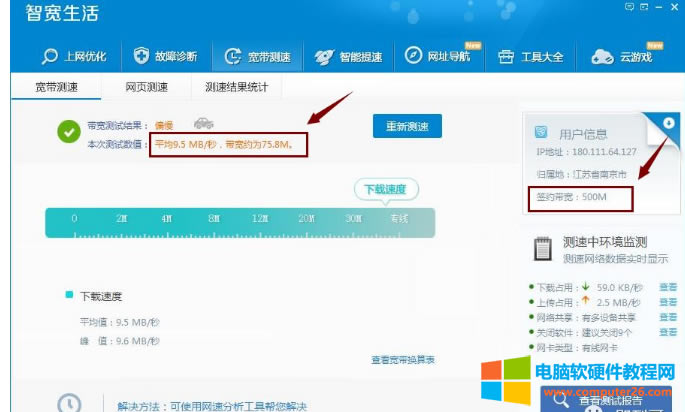685x412 pixels.
Task: Click the car speed-level icon
Action: tap(204, 123)
